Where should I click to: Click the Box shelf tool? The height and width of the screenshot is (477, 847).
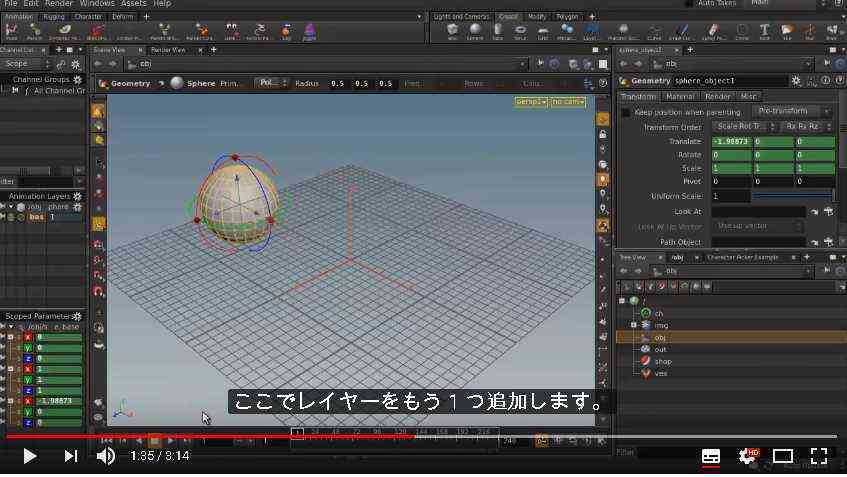click(453, 32)
